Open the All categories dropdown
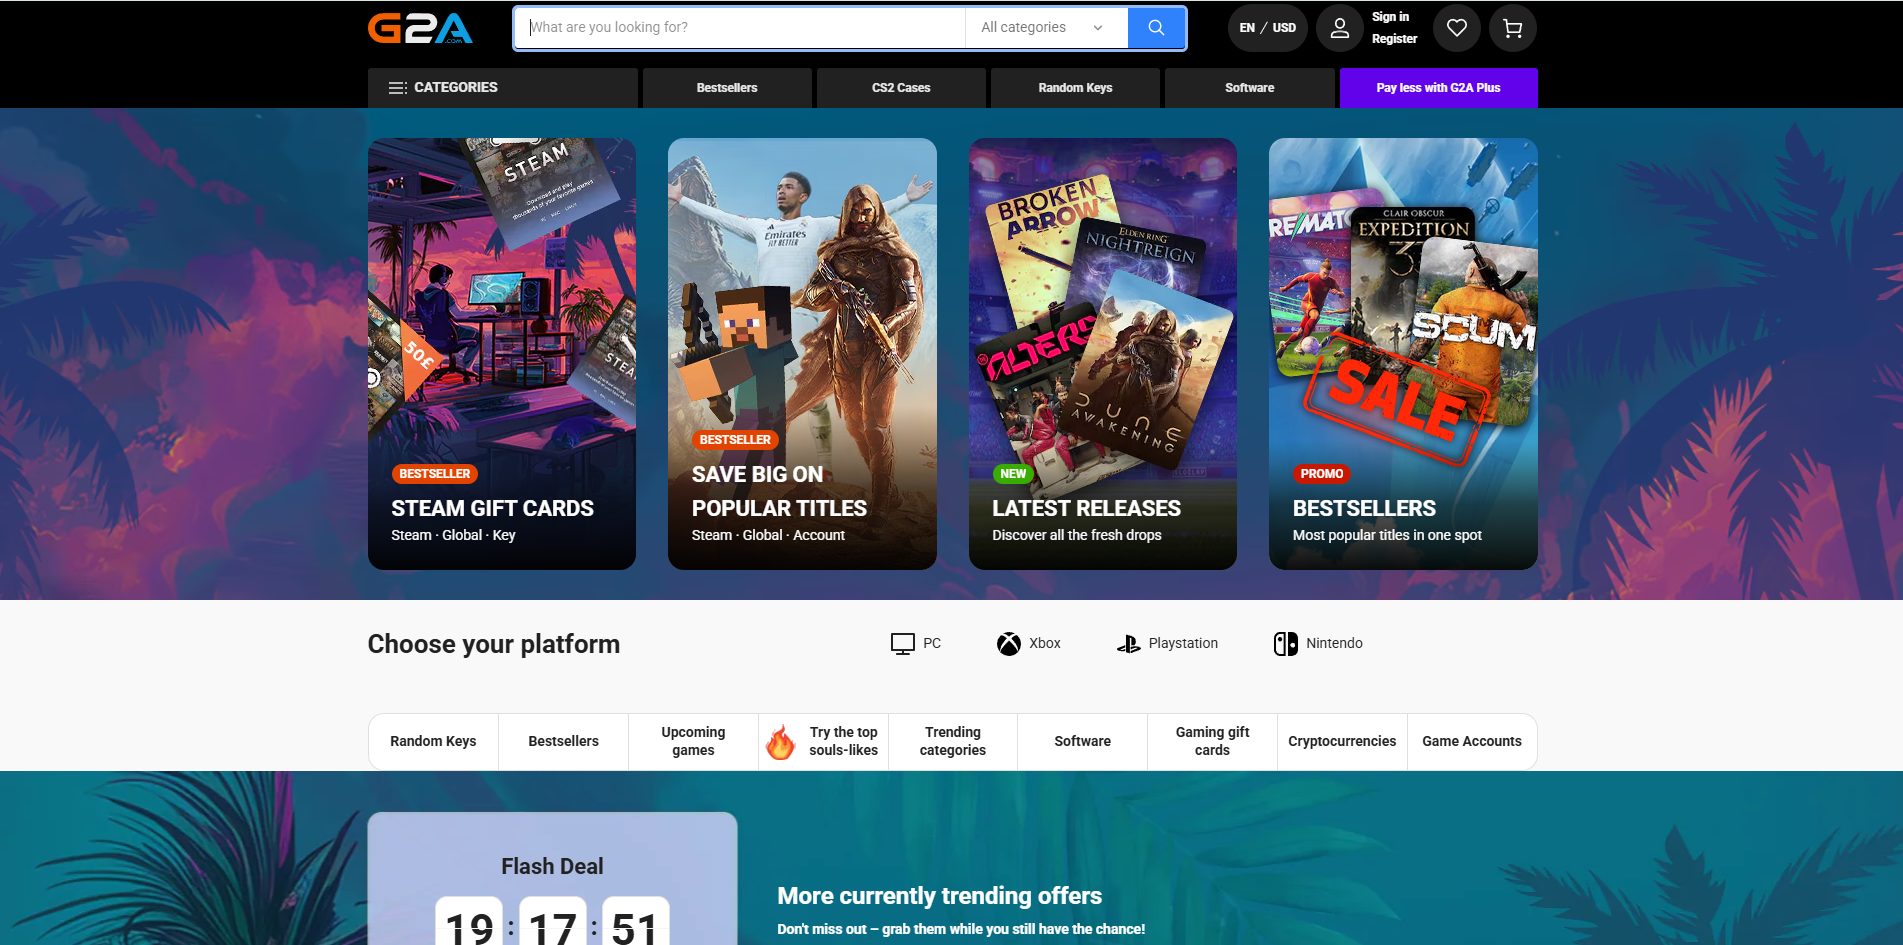The height and width of the screenshot is (945, 1903). coord(1040,28)
